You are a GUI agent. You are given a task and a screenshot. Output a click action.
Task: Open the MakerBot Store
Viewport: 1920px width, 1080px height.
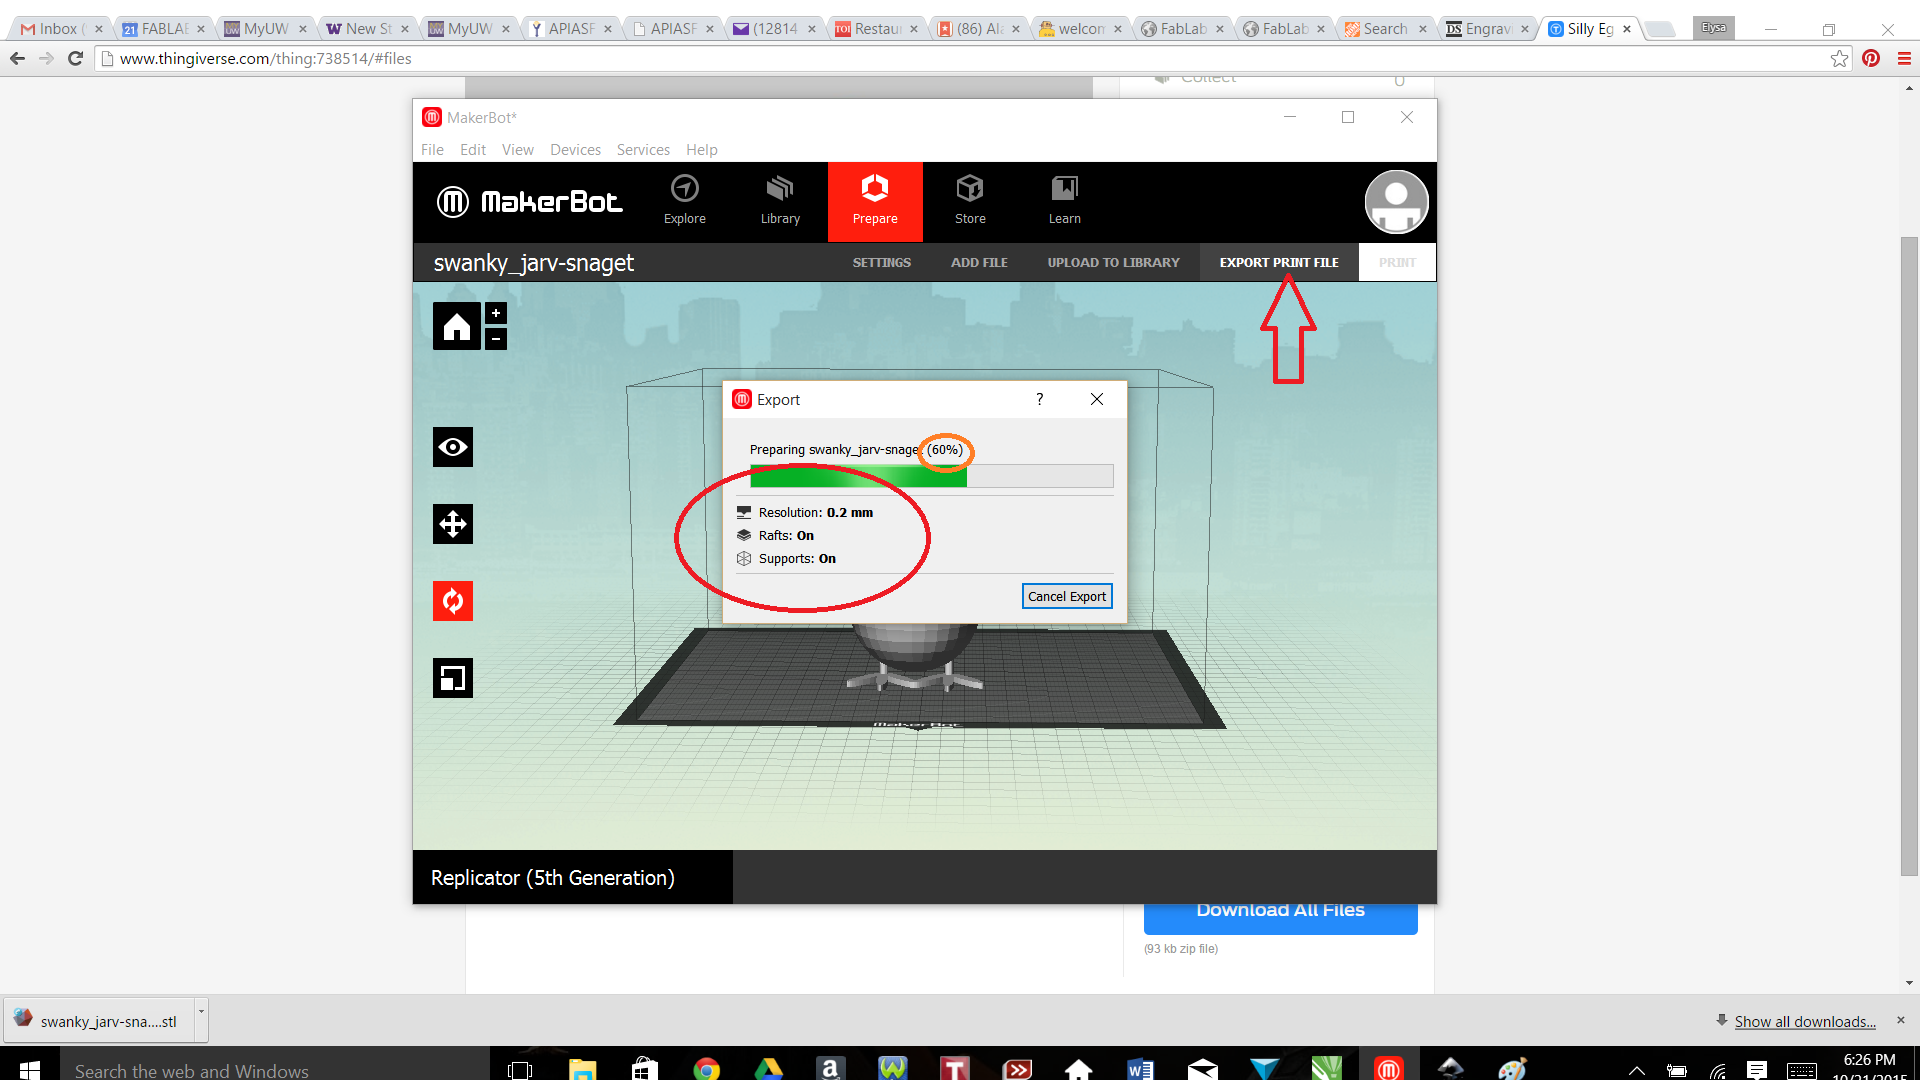pos(970,201)
